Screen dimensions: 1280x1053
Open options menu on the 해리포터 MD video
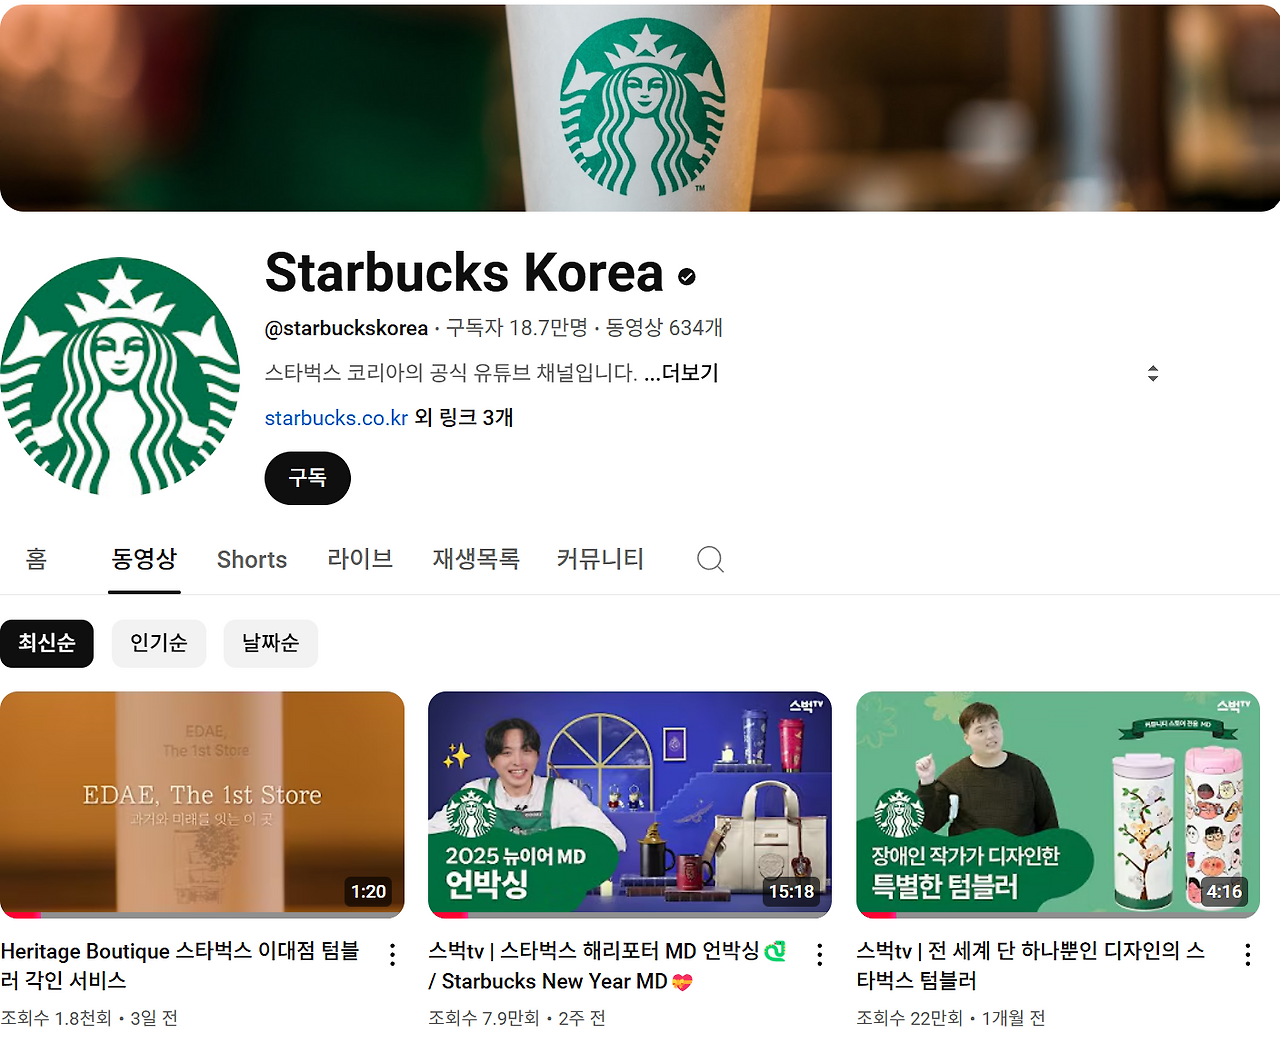(819, 955)
